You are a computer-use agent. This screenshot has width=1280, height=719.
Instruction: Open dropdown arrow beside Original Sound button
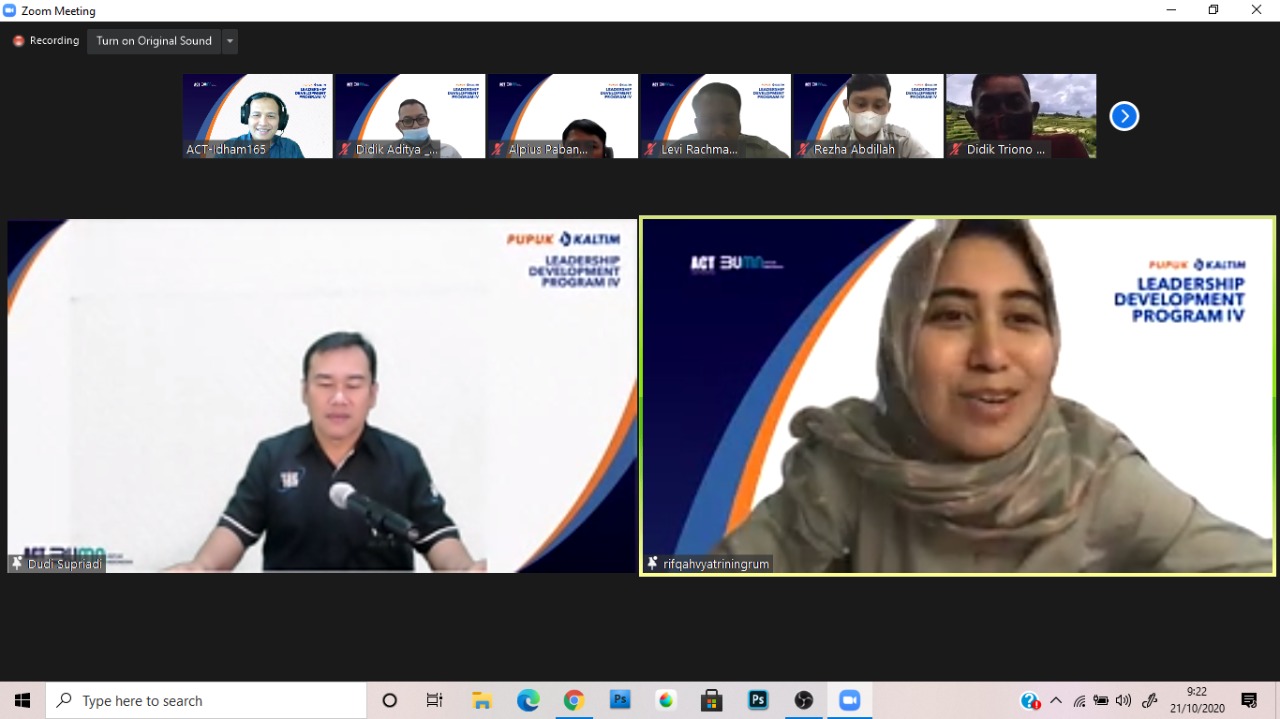pyautogui.click(x=230, y=41)
